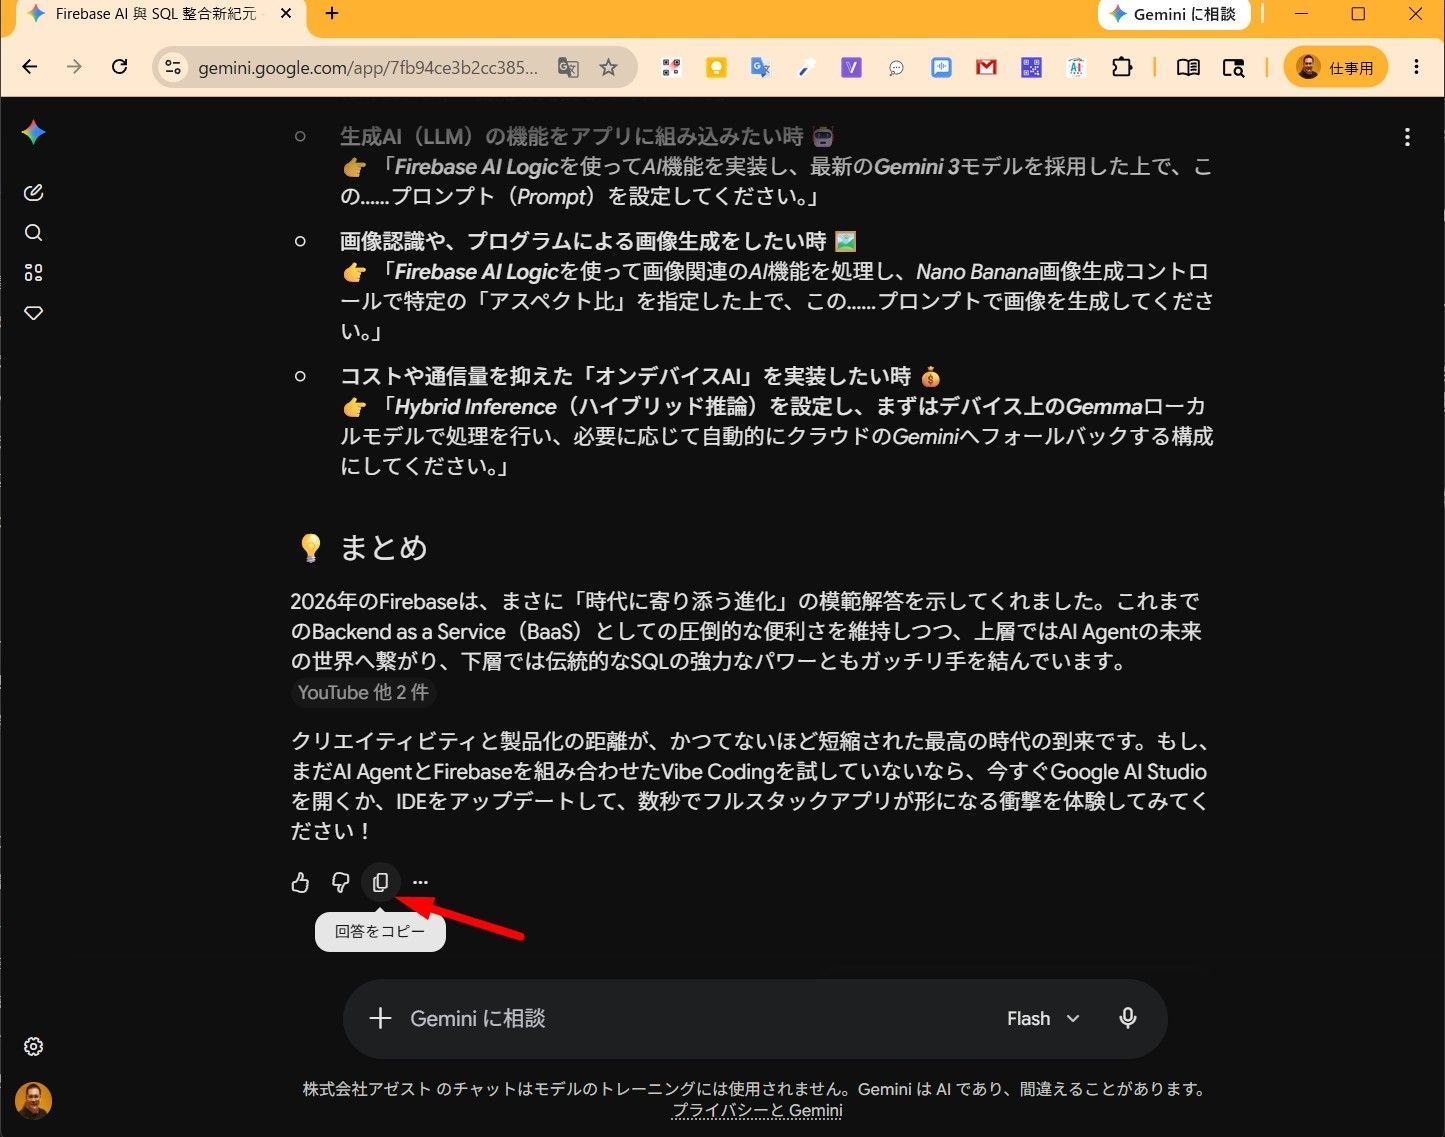Expand the YouTube 他 2 件 sources chip
Image resolution: width=1445 pixels, height=1137 pixels.
[x=363, y=692]
